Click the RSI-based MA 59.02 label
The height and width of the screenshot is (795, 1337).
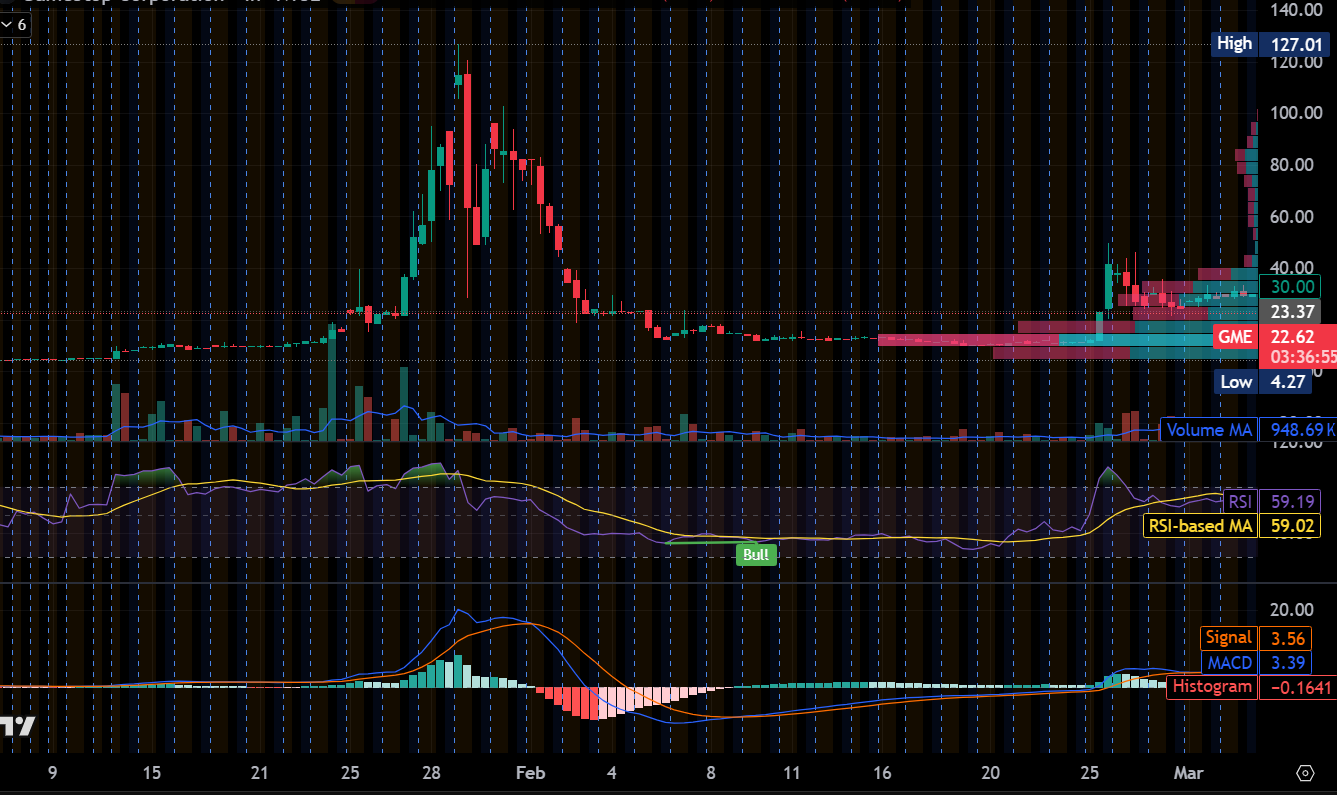(1232, 526)
